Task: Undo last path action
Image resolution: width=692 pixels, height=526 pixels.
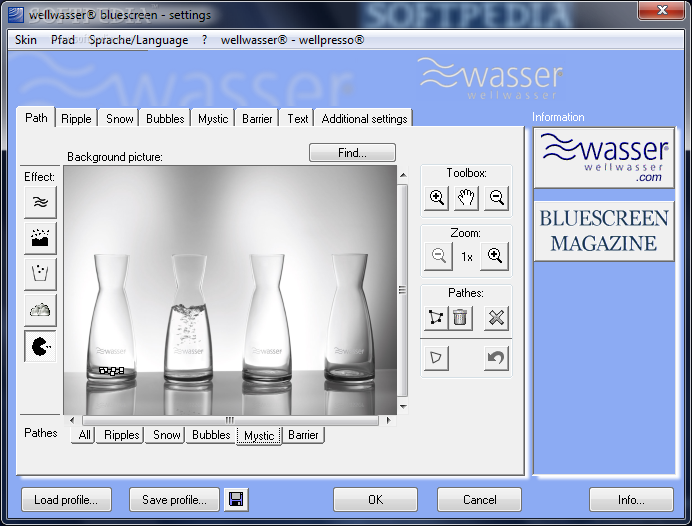Action: pyautogui.click(x=496, y=358)
